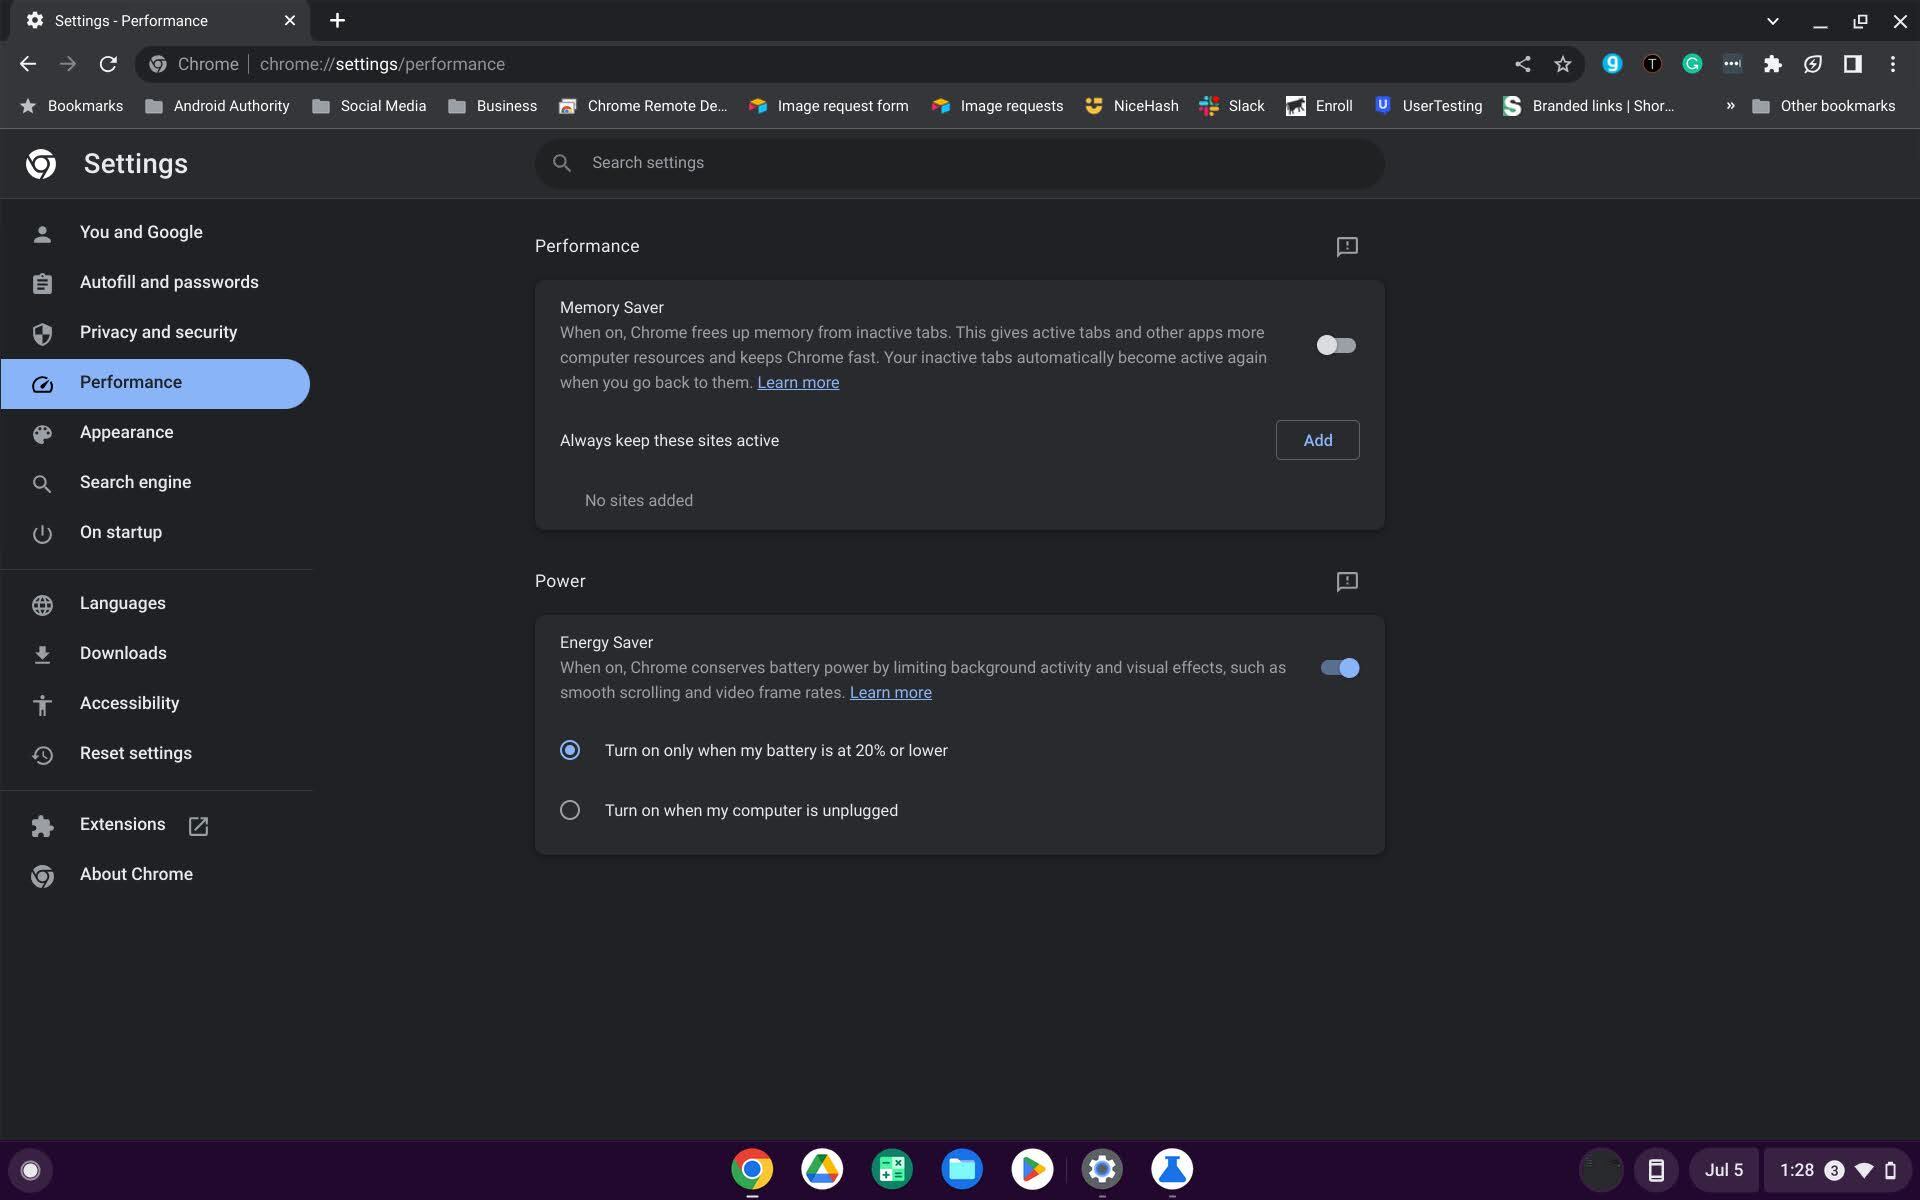Open Chrome three-dot menu

[1892, 64]
